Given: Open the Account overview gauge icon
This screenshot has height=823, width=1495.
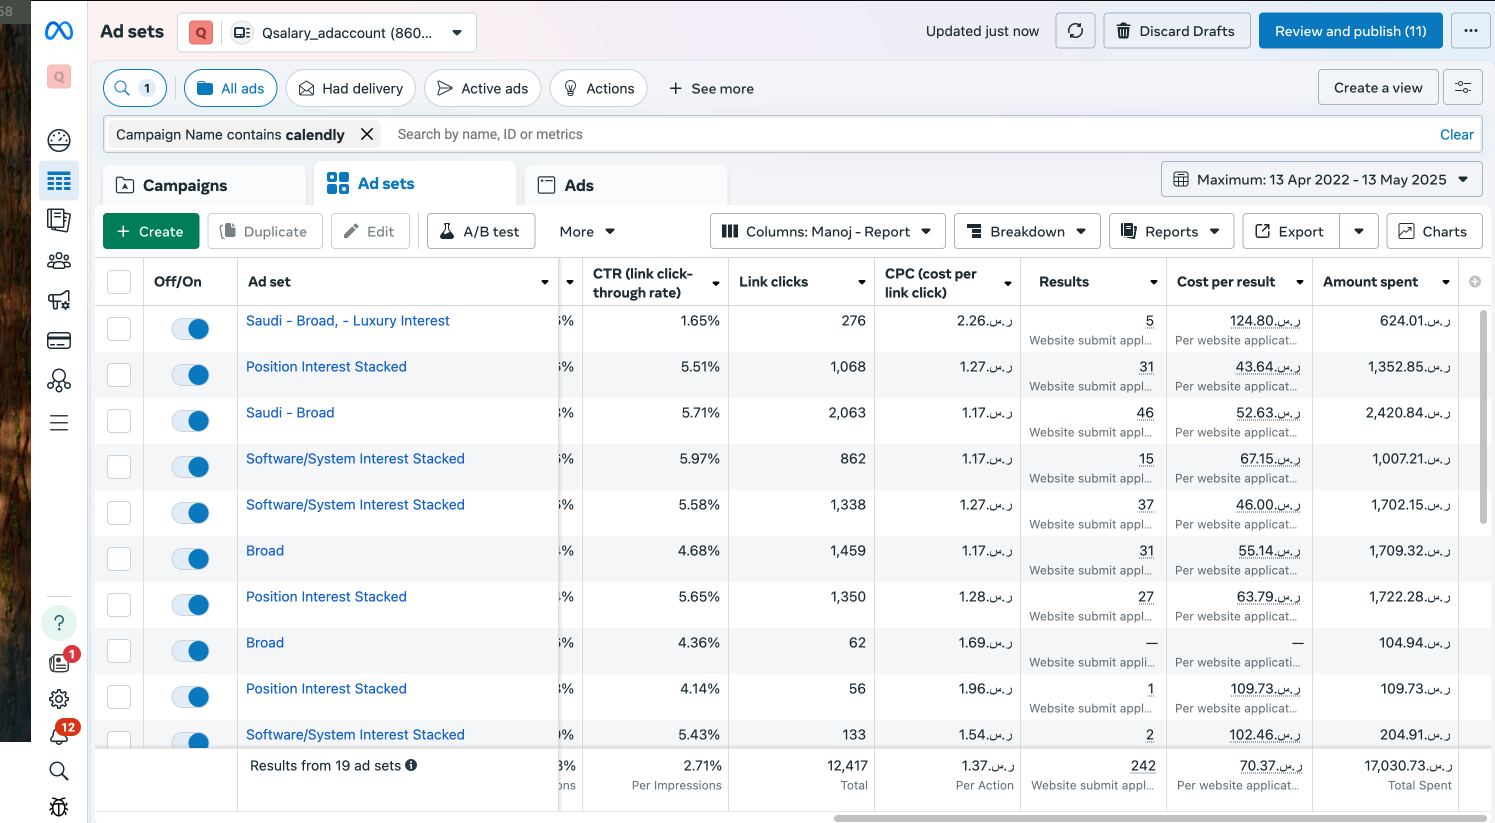Looking at the screenshot, I should point(59,141).
